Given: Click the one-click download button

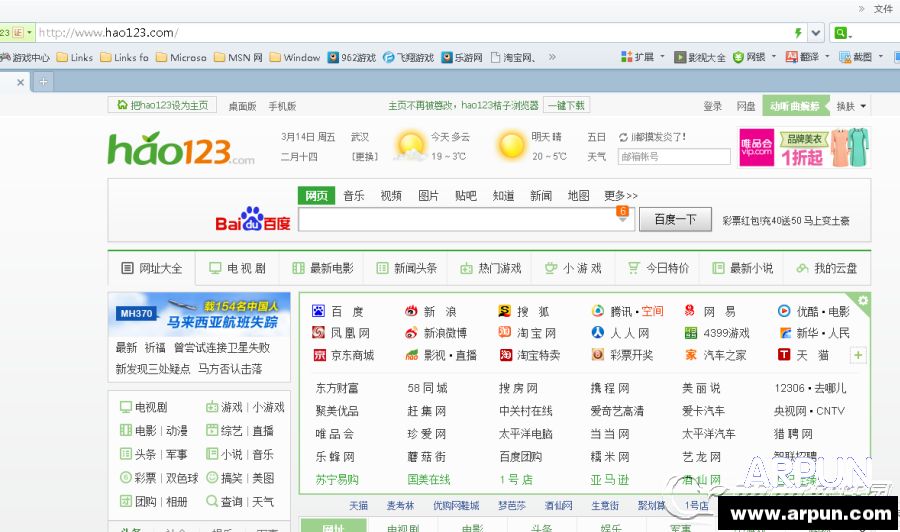Looking at the screenshot, I should 566,106.
